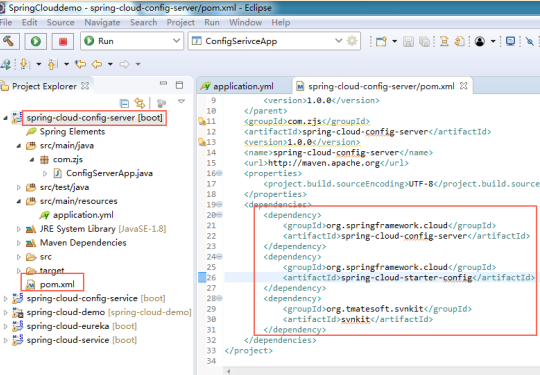The height and width of the screenshot is (375, 540).
Task: Click the Collapse All icon in Project Explorer
Action: [x=124, y=103]
